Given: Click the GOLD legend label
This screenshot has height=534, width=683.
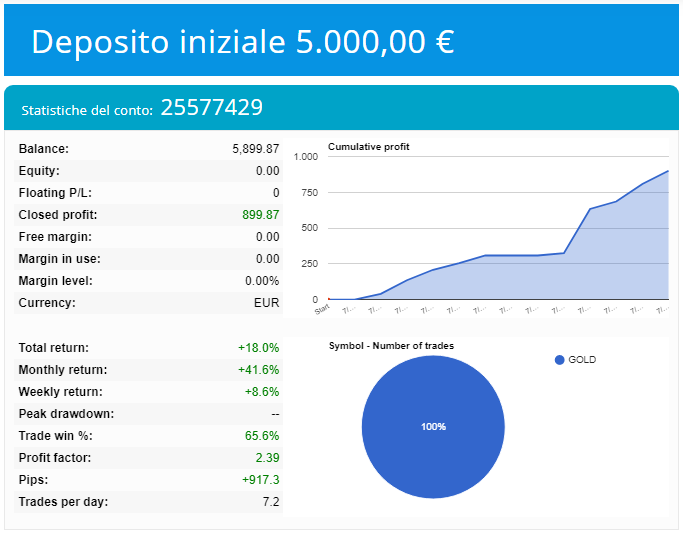Looking at the screenshot, I should [582, 360].
